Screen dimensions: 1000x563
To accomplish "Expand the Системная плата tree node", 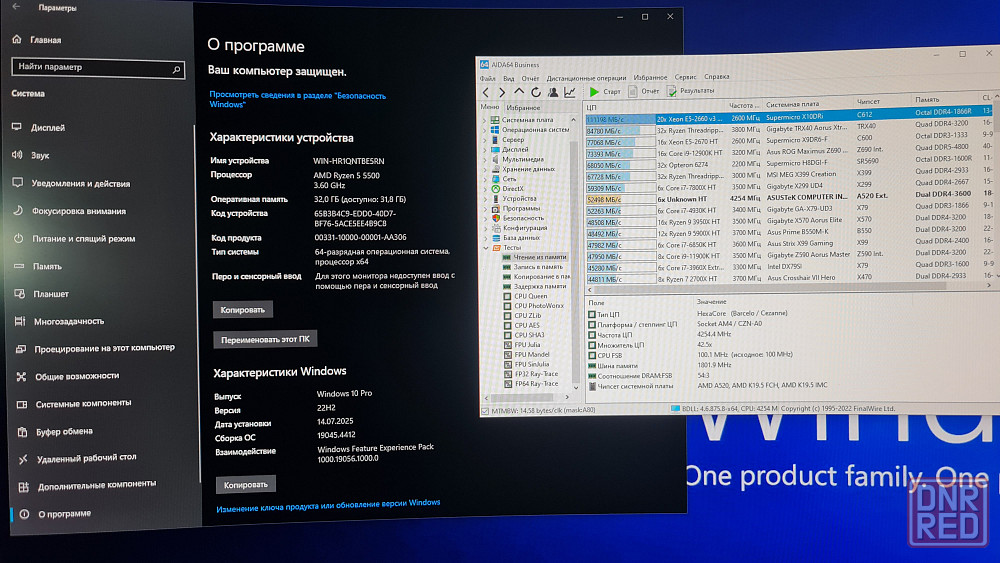I will click(x=484, y=120).
